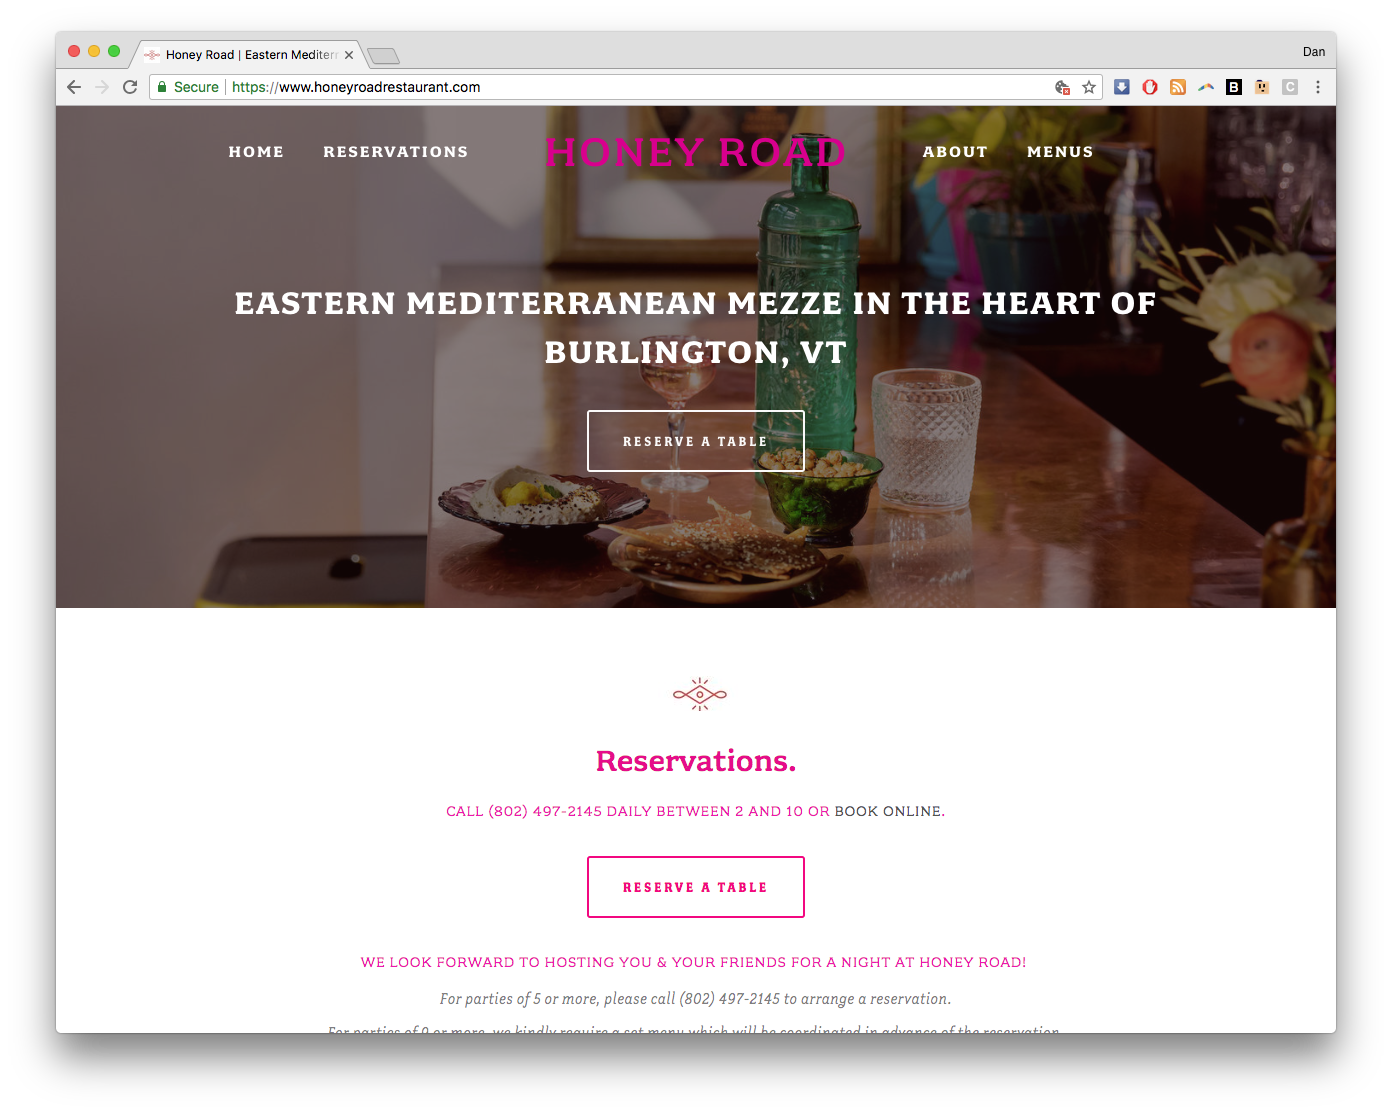Click the colorful boomerang extension icon
The image size is (1392, 1113).
(1206, 87)
